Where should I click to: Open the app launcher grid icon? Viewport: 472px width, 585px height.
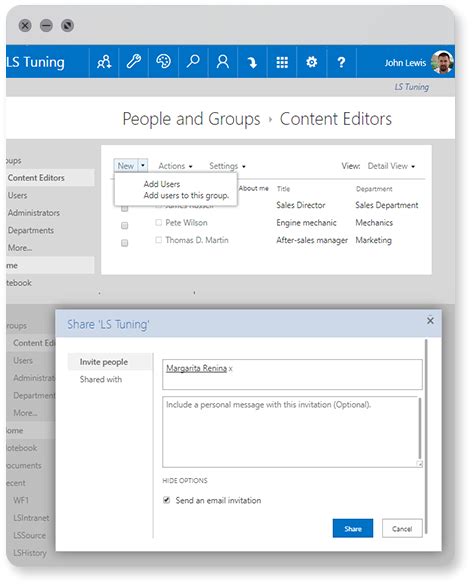pyautogui.click(x=282, y=62)
